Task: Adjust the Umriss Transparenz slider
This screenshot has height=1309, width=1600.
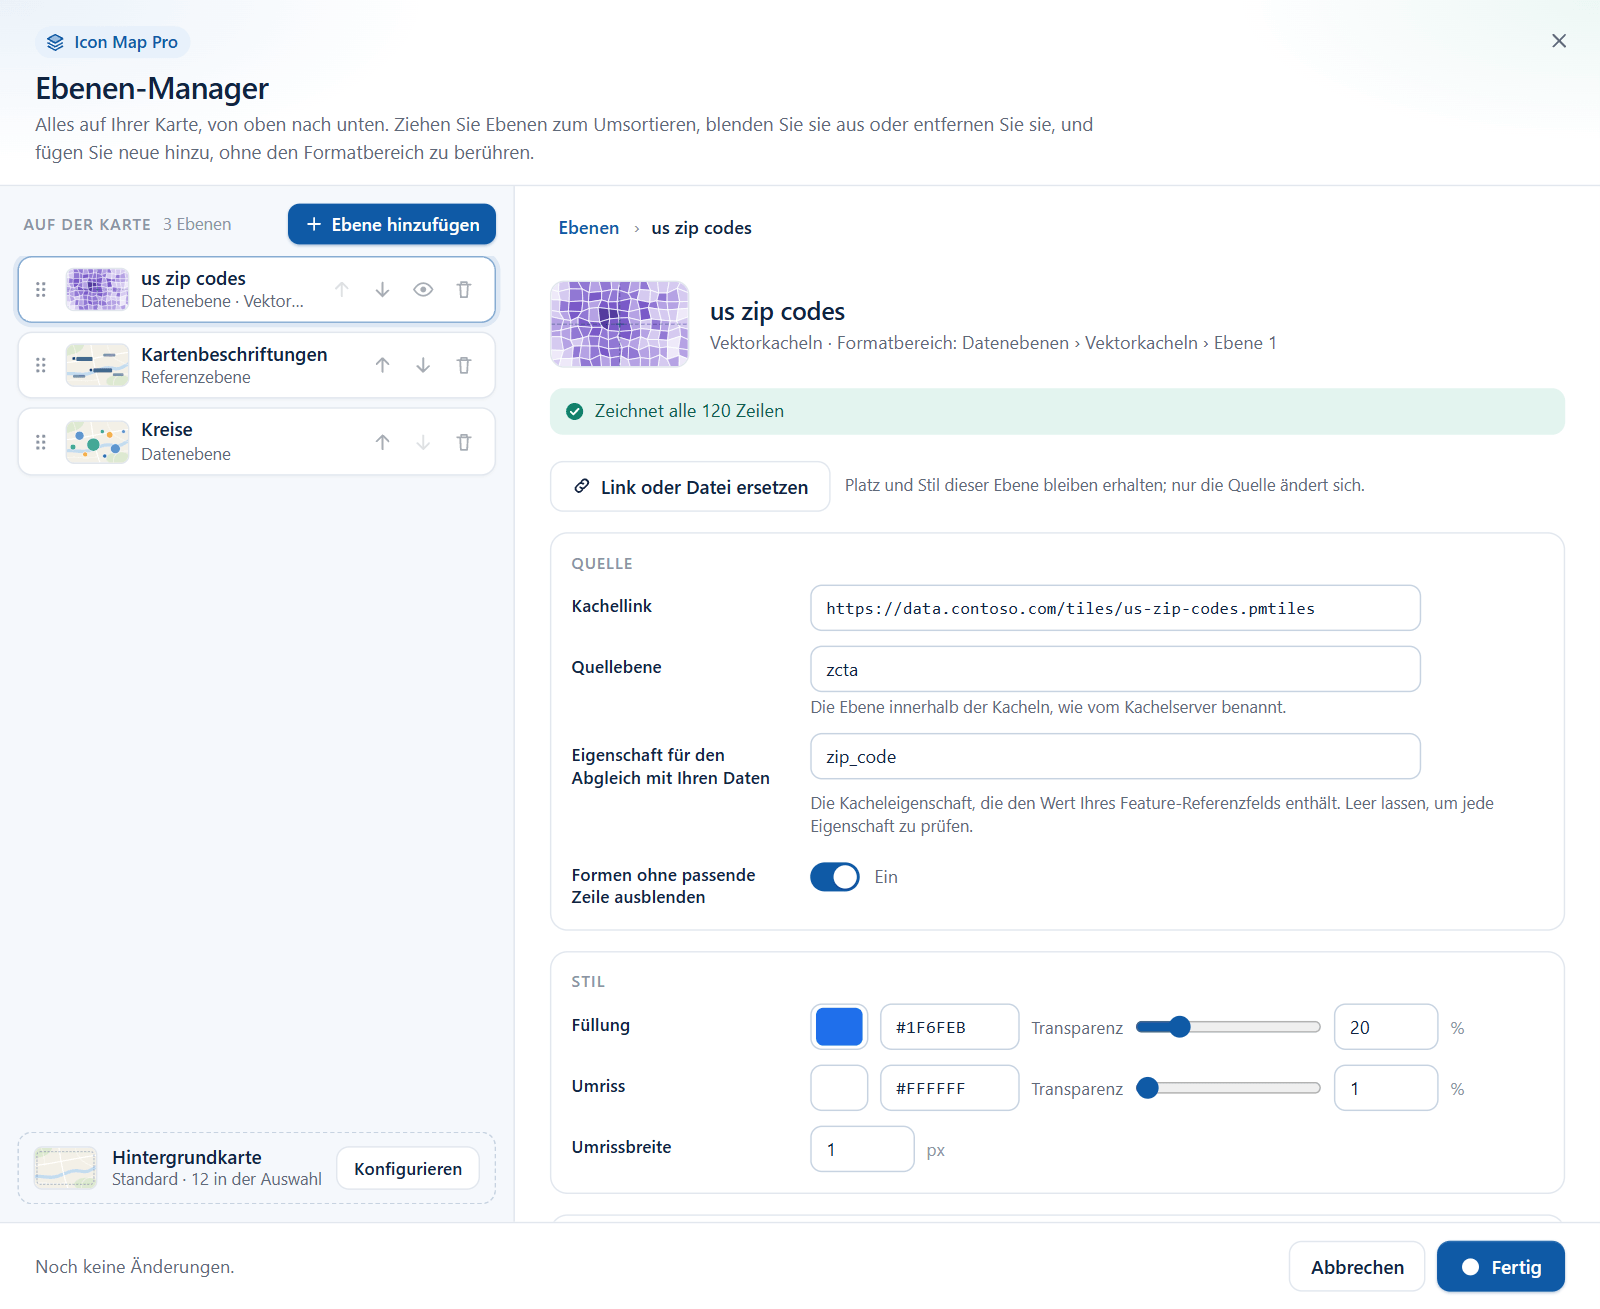Action: pos(1228,1088)
